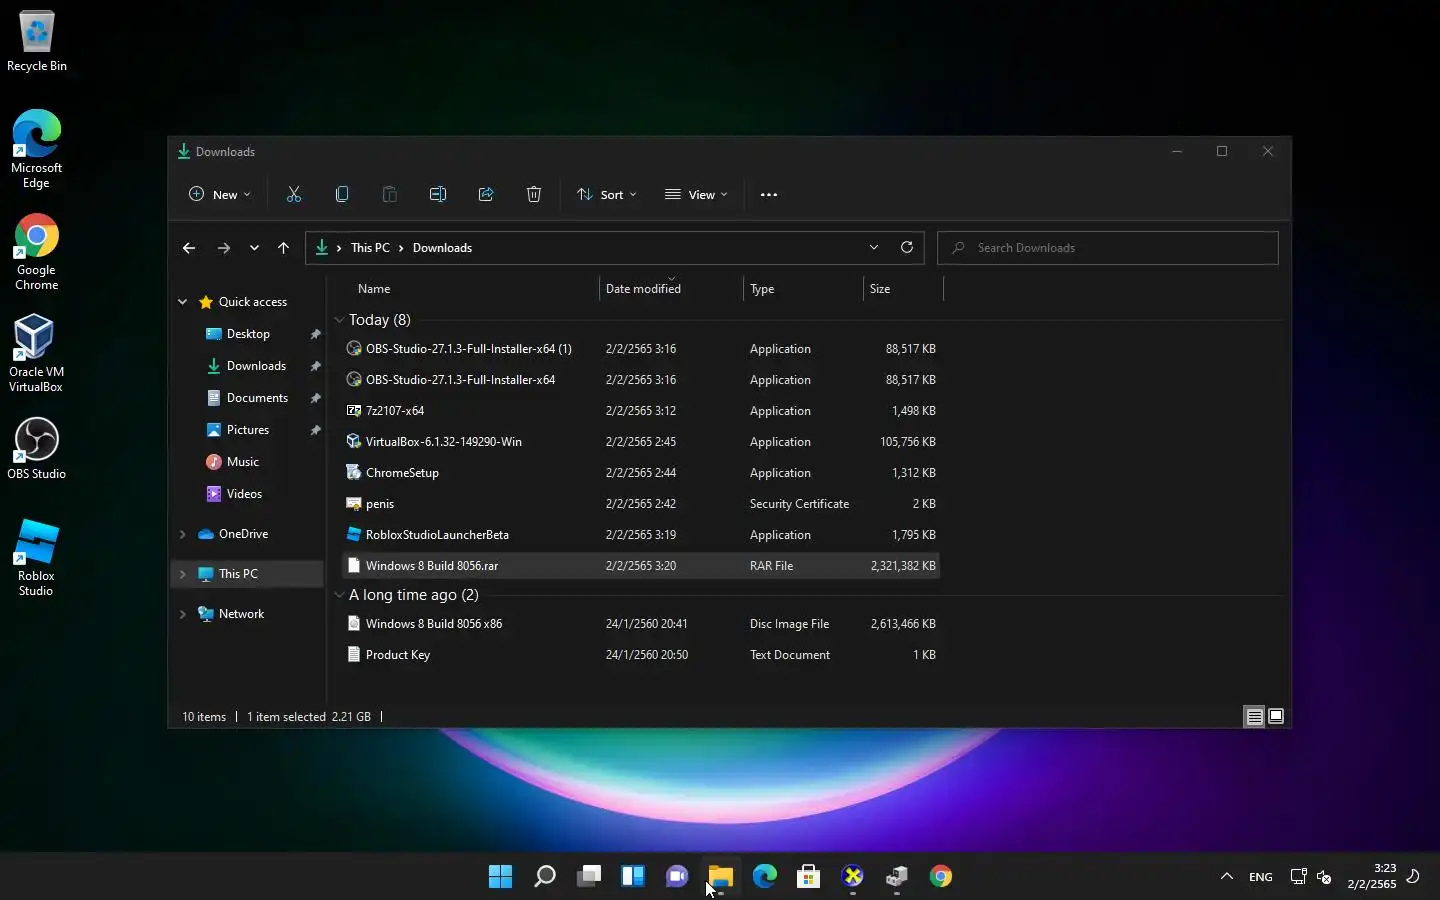
Task: Open Music in sidebar
Action: (x=242, y=462)
